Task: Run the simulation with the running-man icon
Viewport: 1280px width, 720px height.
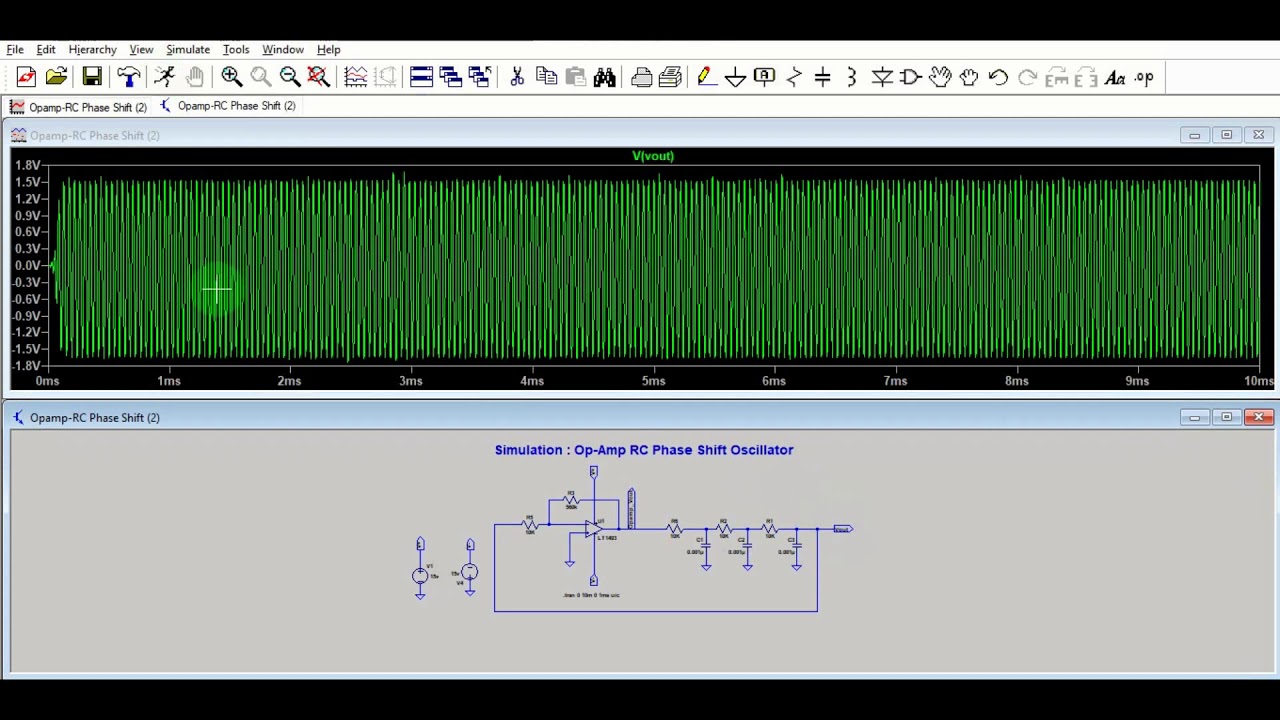Action: [165, 77]
